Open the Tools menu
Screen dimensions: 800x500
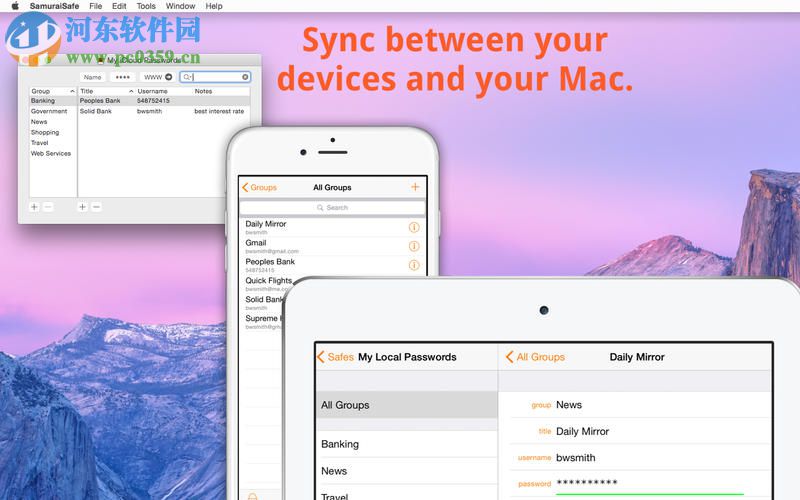(146, 6)
